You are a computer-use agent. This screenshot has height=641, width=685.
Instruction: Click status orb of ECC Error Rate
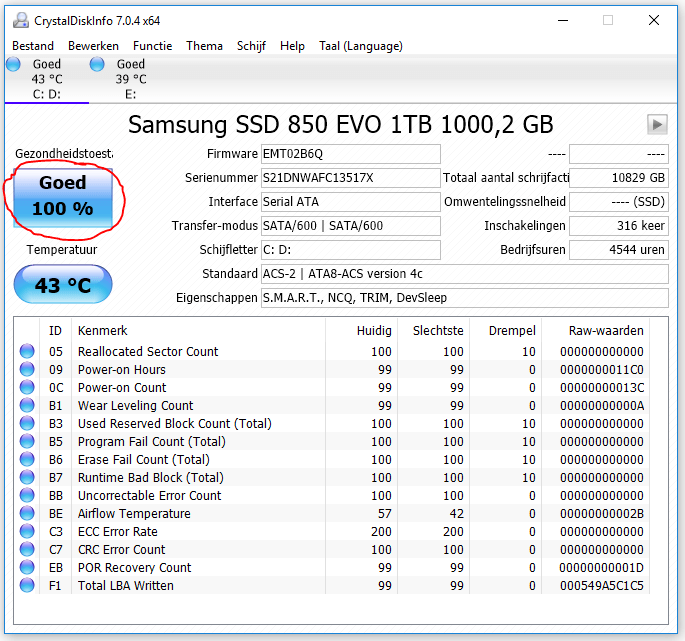pos(27,531)
